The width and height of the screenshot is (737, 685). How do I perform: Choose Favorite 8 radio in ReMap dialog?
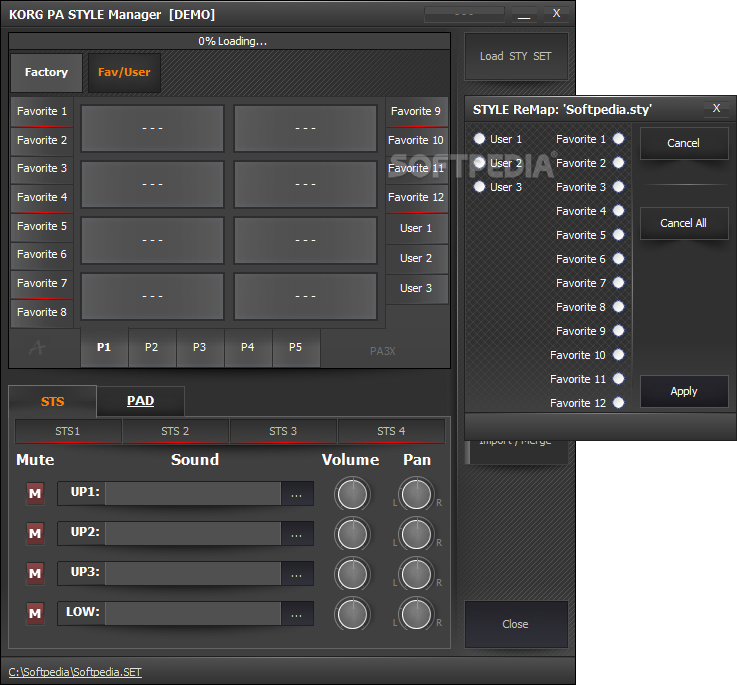619,307
